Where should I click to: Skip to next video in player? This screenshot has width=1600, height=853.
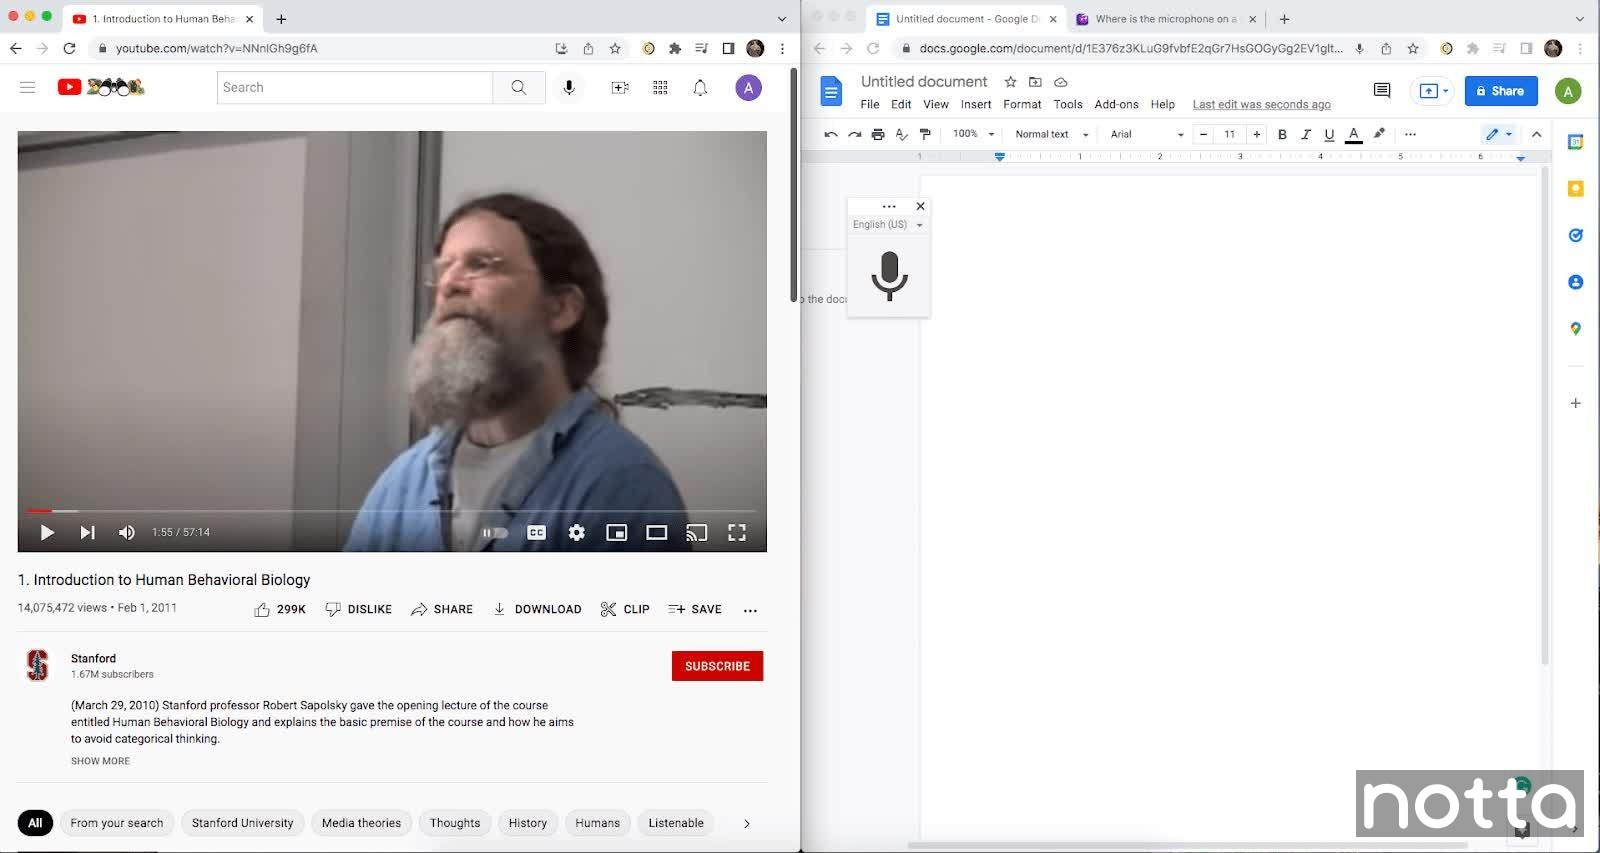(88, 532)
